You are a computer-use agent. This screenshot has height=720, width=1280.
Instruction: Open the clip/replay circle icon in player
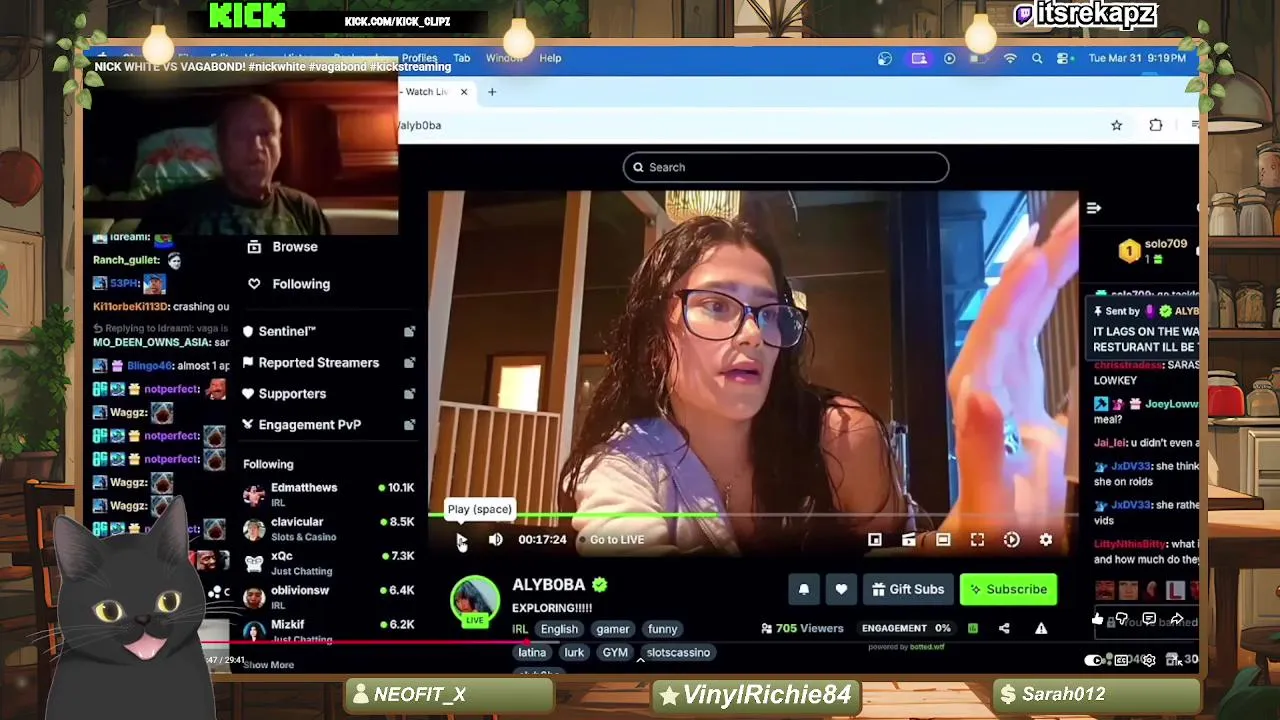coord(1011,540)
